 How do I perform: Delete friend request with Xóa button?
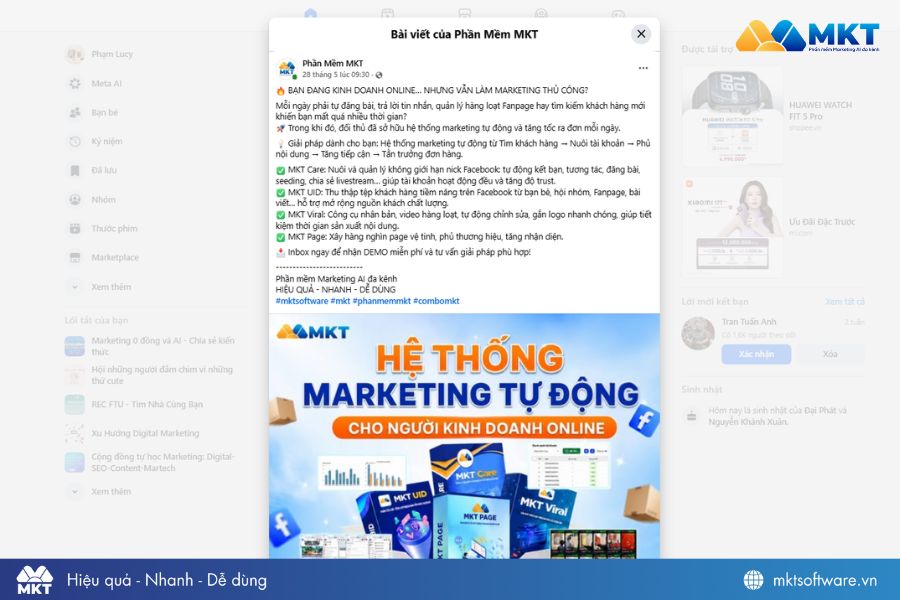coord(830,354)
